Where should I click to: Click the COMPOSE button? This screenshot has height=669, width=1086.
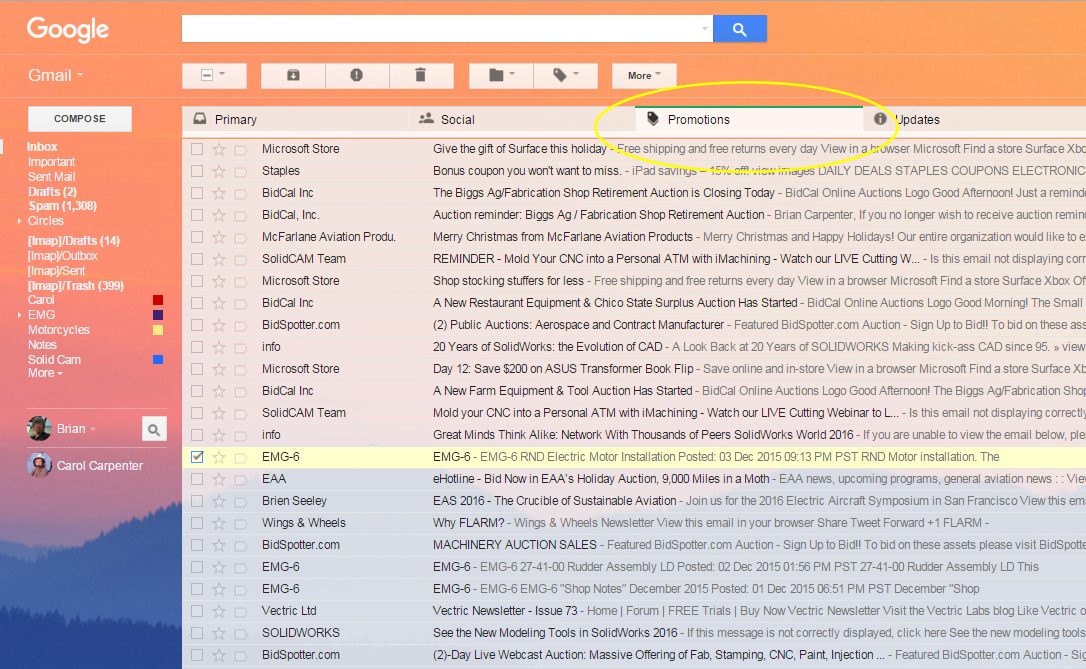[80, 119]
